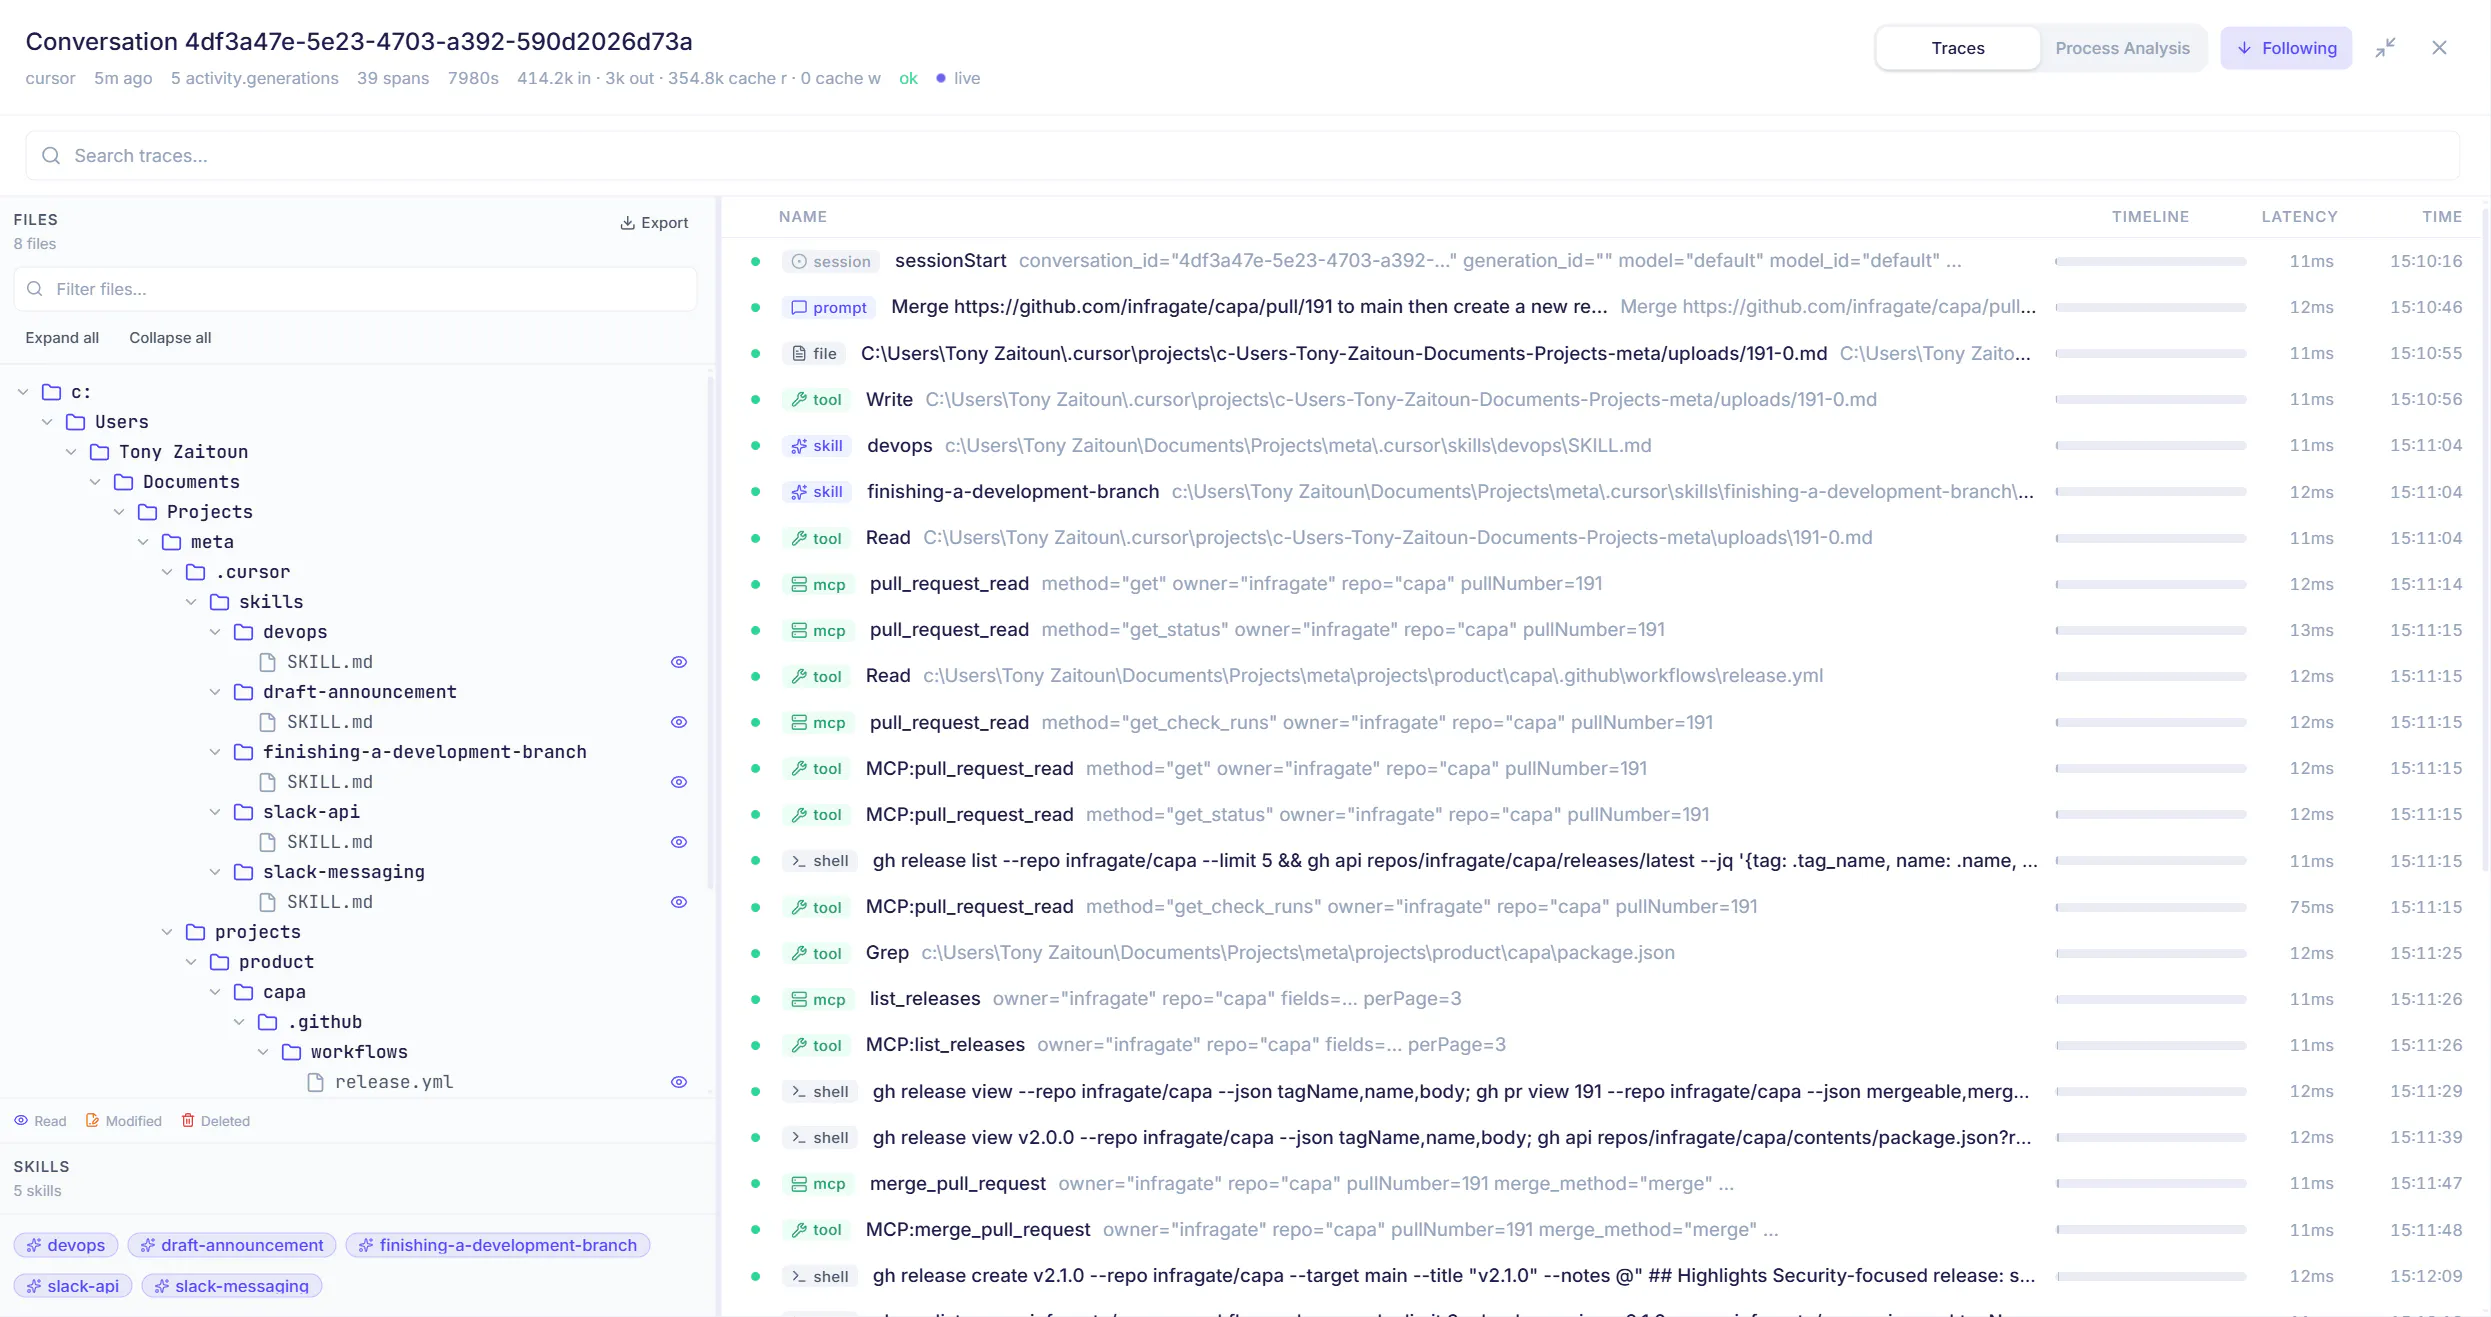Focus the Search traces input field
Screen dimensions: 2491x1317
click(1242, 156)
